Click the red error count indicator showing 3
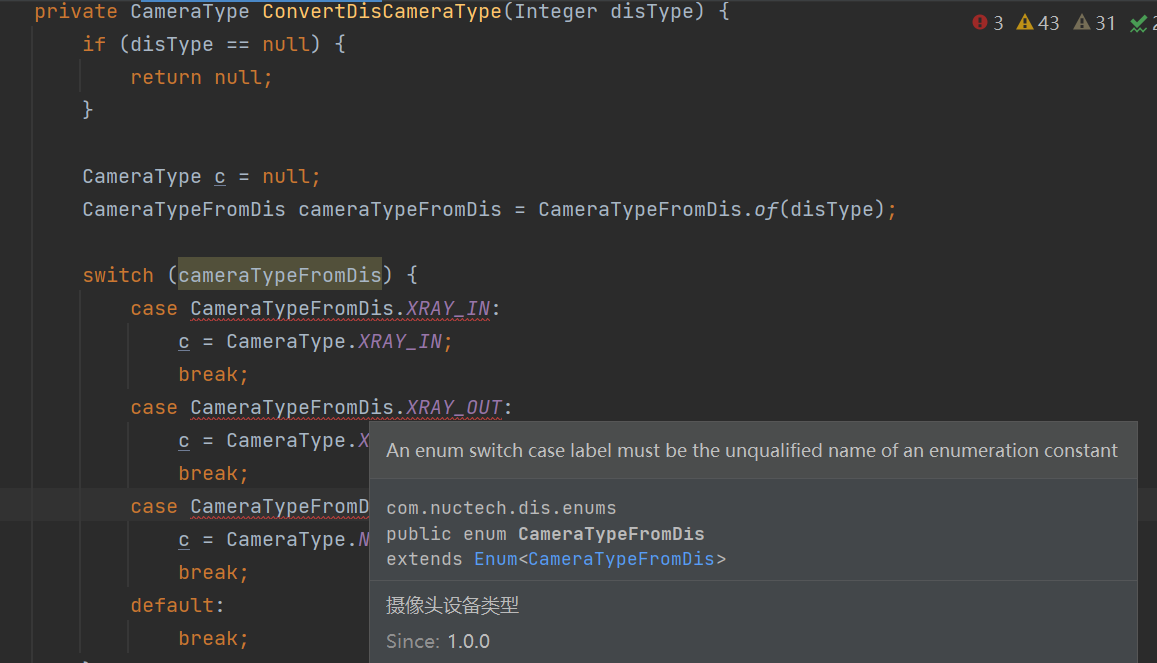Image resolution: width=1157 pixels, height=663 pixels. [x=988, y=22]
